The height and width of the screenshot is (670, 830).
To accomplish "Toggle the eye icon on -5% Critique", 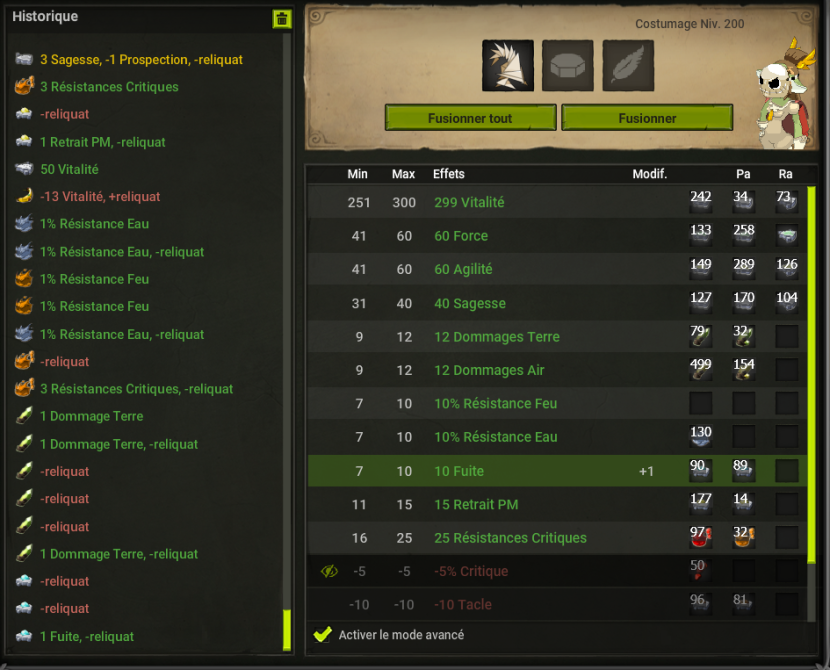I will coord(329,572).
